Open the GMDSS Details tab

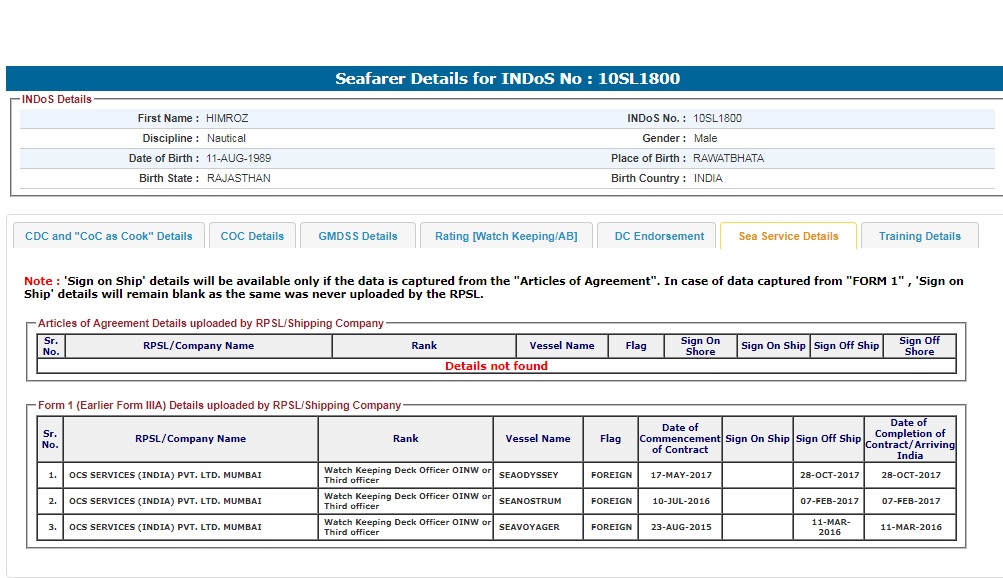(x=358, y=236)
